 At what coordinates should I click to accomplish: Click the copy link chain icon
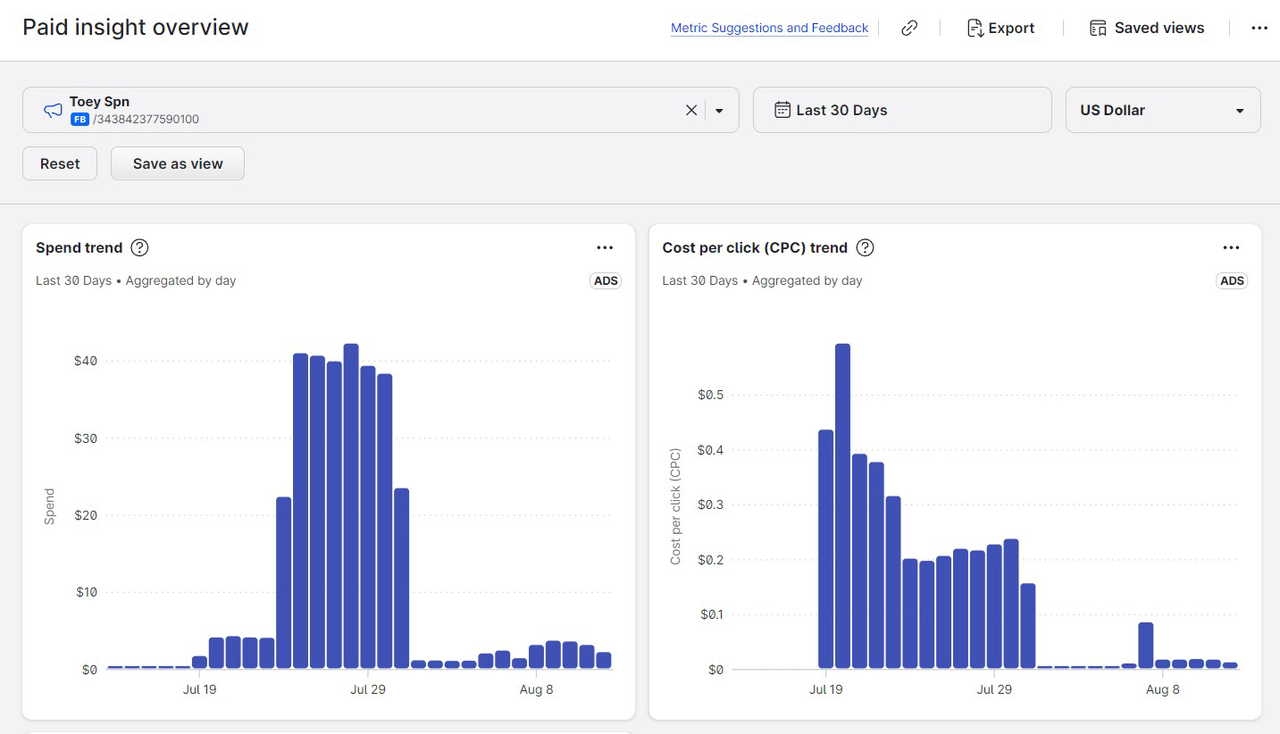click(909, 28)
